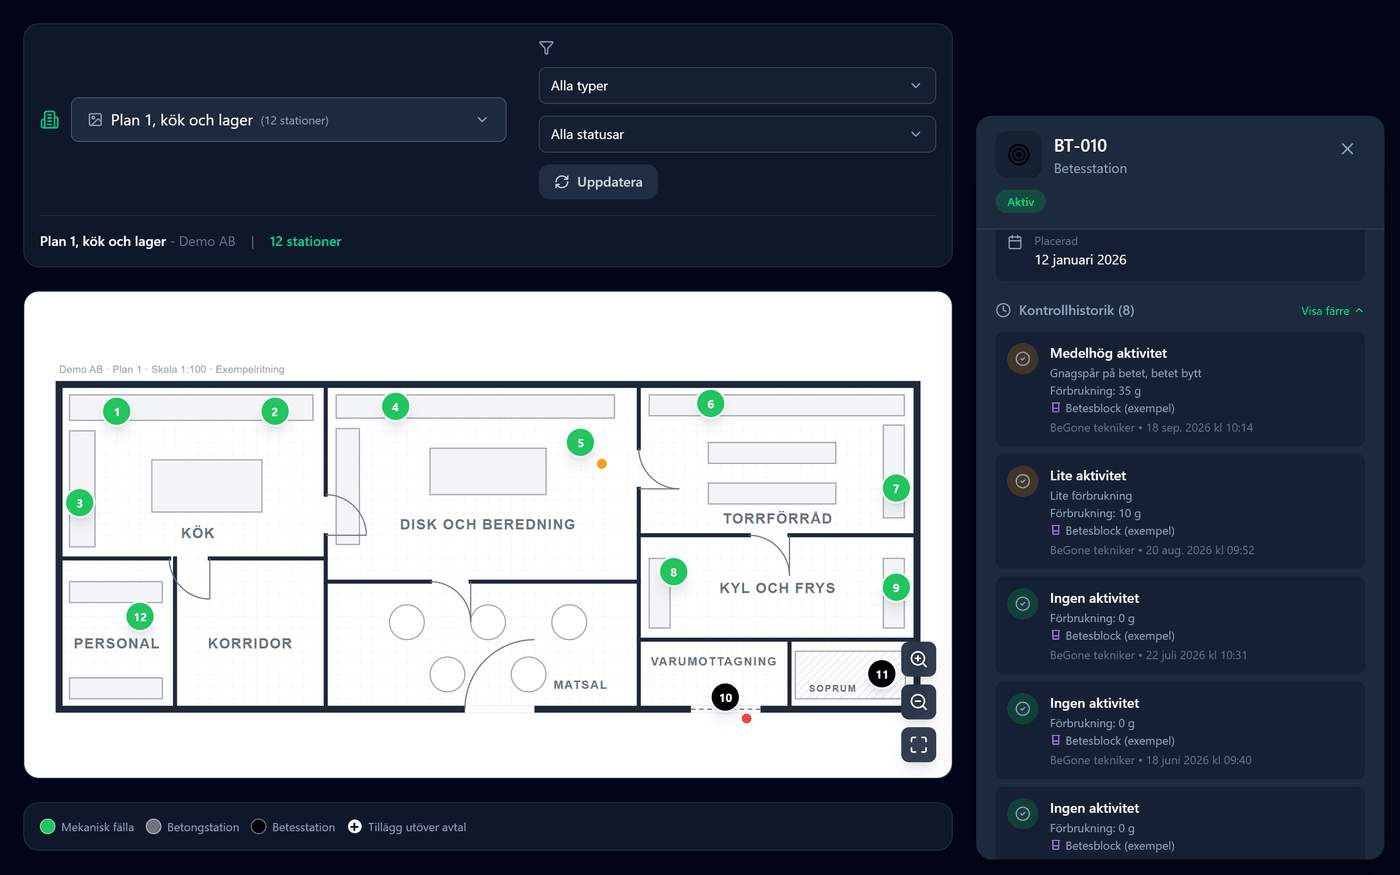Click the Plan 1, kök och lager heading text
Screen dimensions: 1400x875
tap(103, 241)
